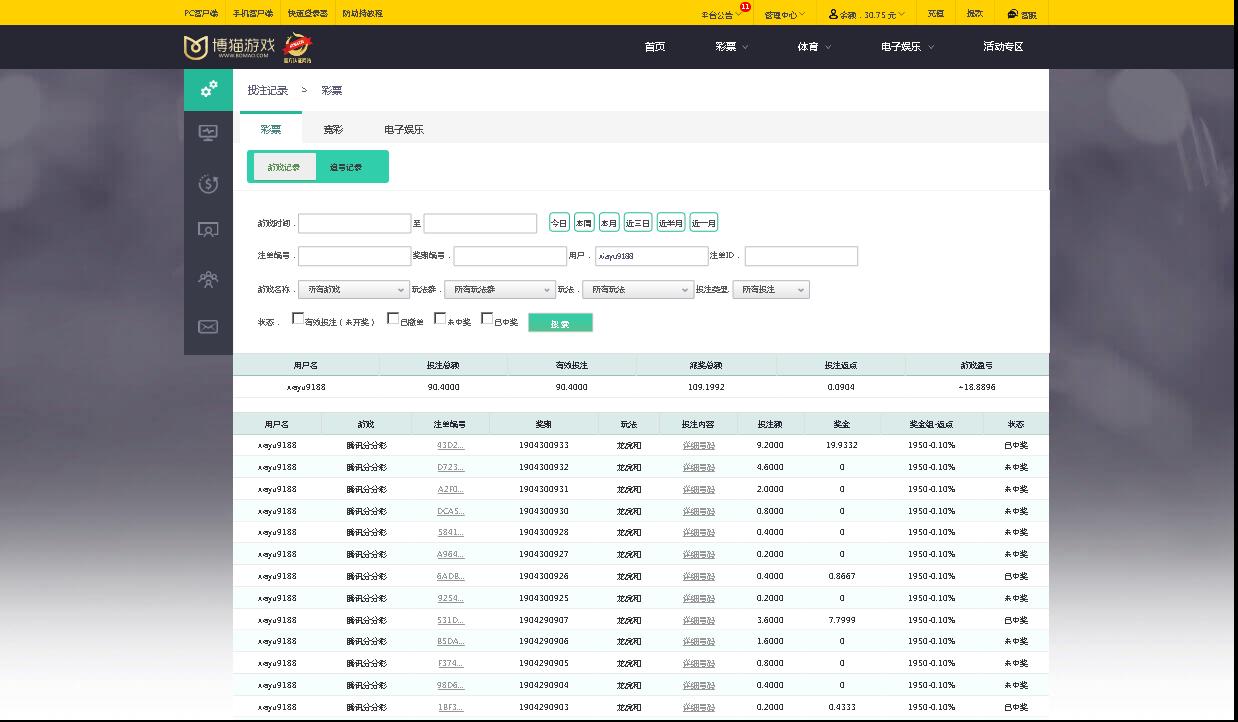Screen dimensions: 1238x722
Task: Click the 19.9332 prize amount cell
Action: (842, 445)
